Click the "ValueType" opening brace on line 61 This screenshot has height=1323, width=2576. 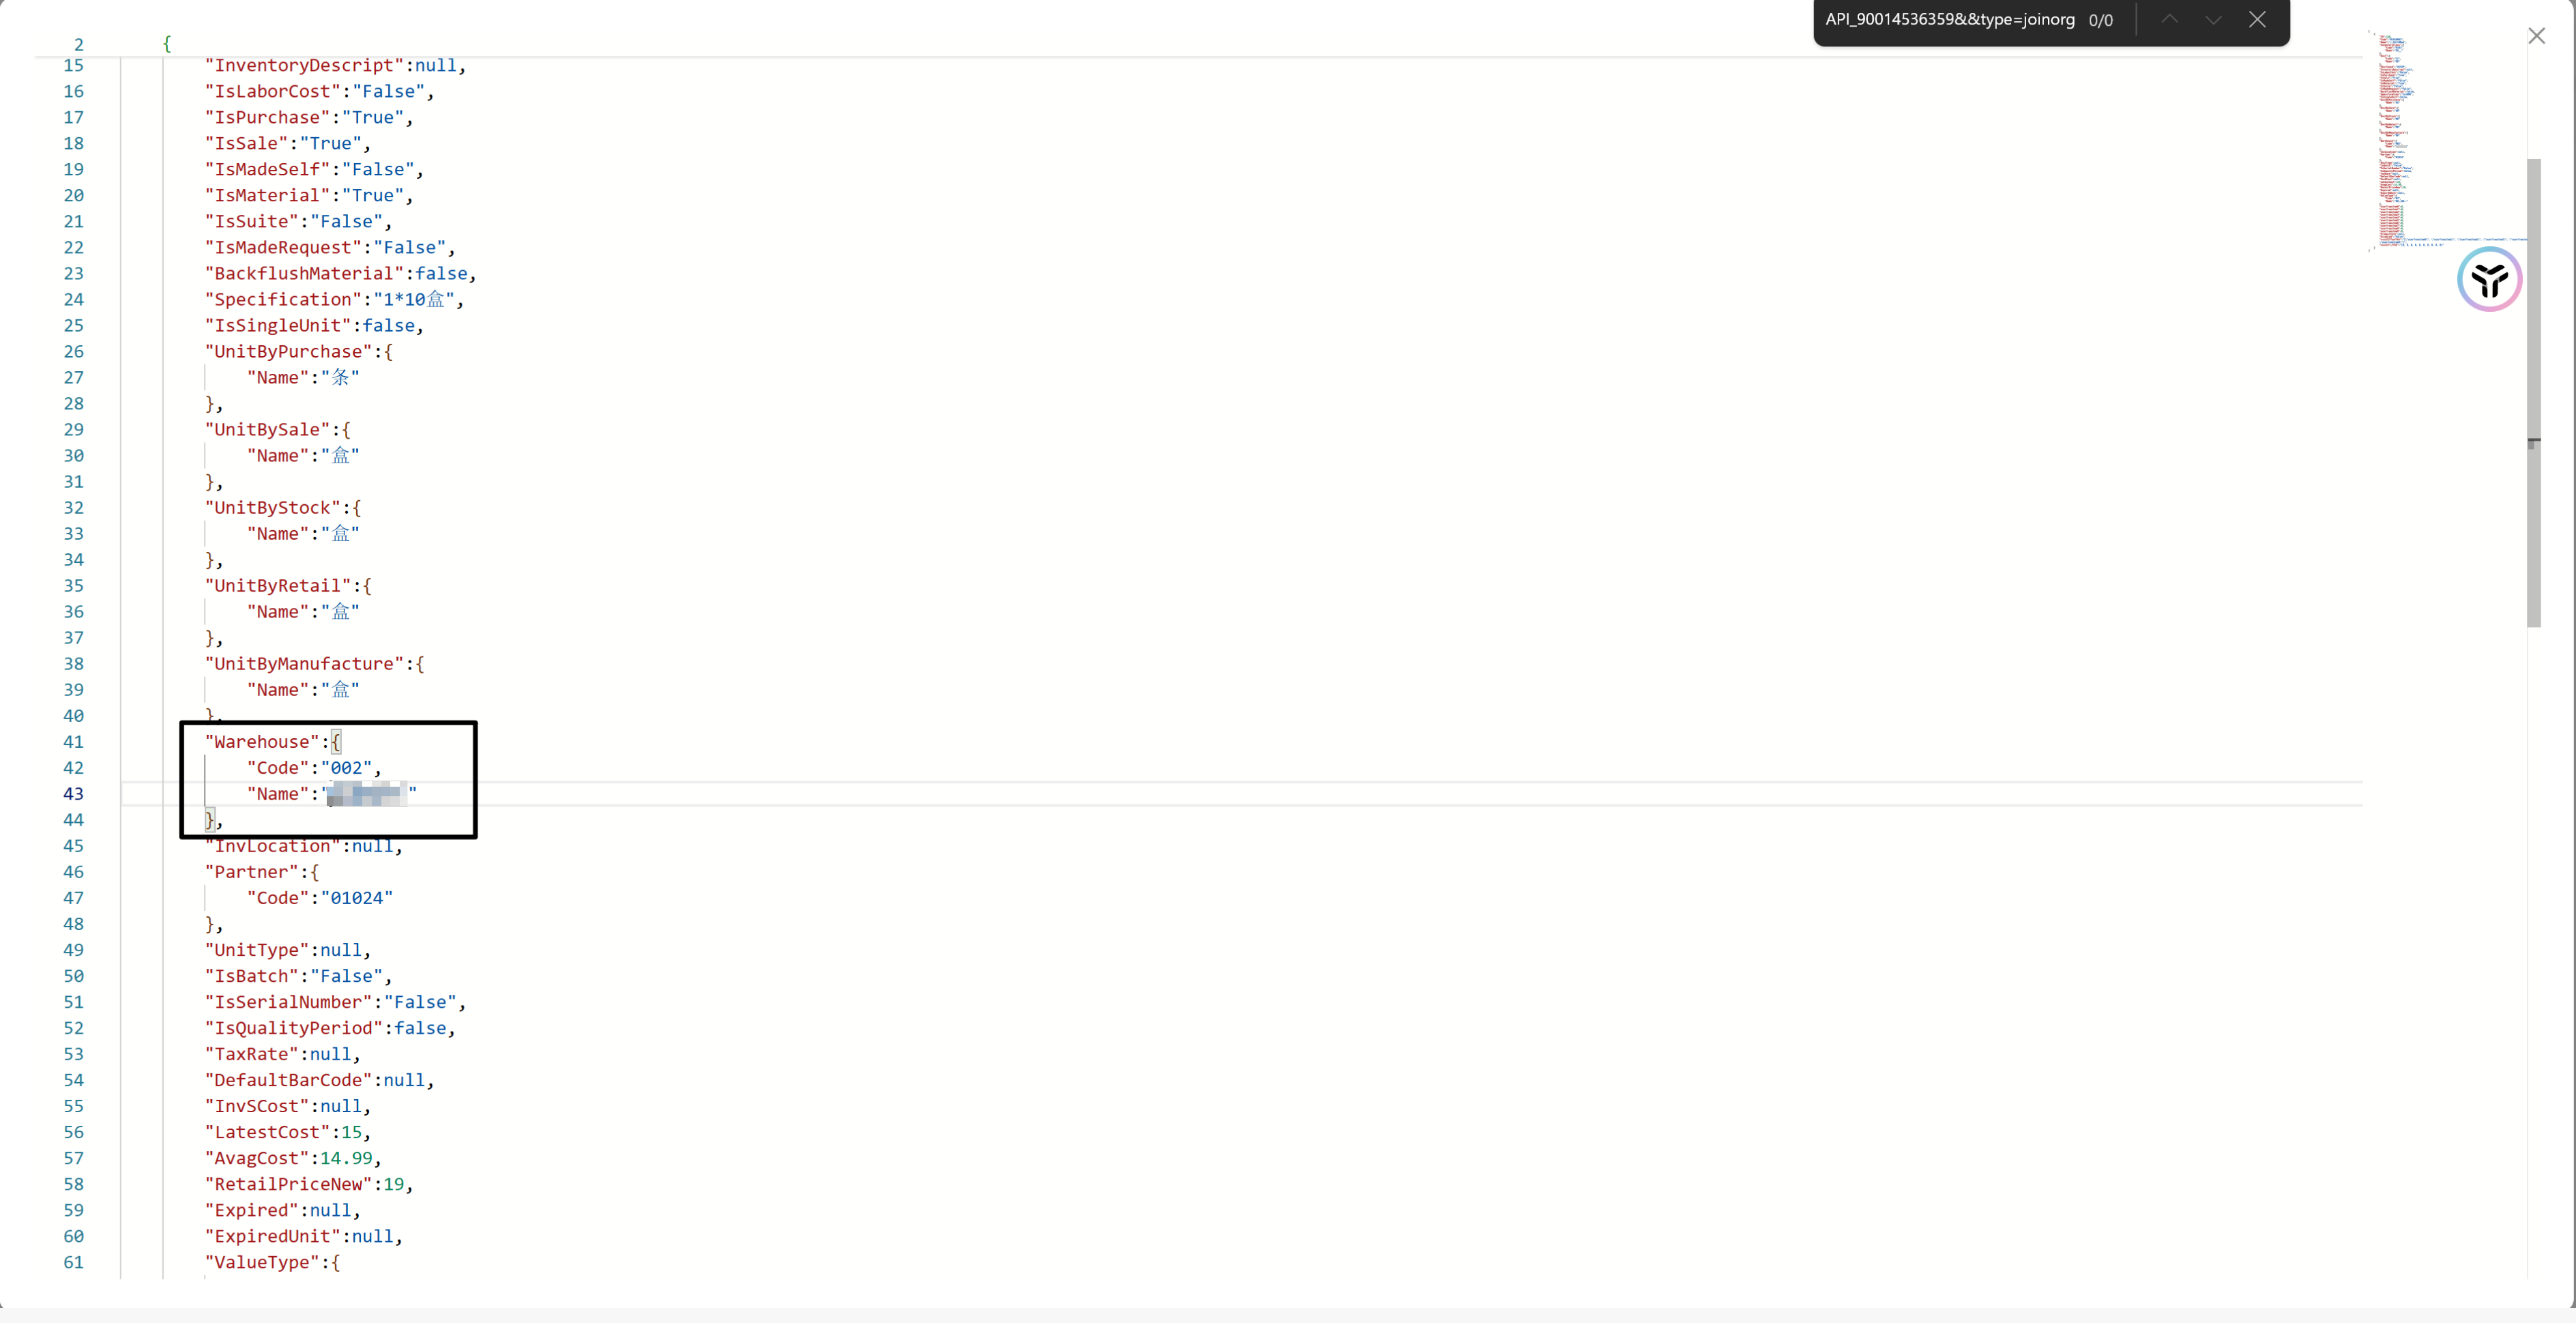point(335,1262)
